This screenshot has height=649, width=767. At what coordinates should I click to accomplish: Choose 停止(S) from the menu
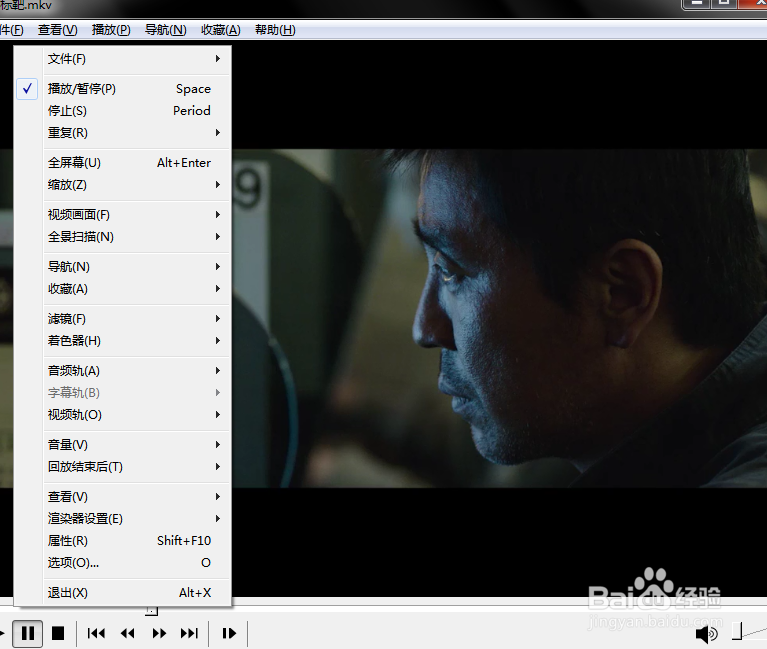122,111
